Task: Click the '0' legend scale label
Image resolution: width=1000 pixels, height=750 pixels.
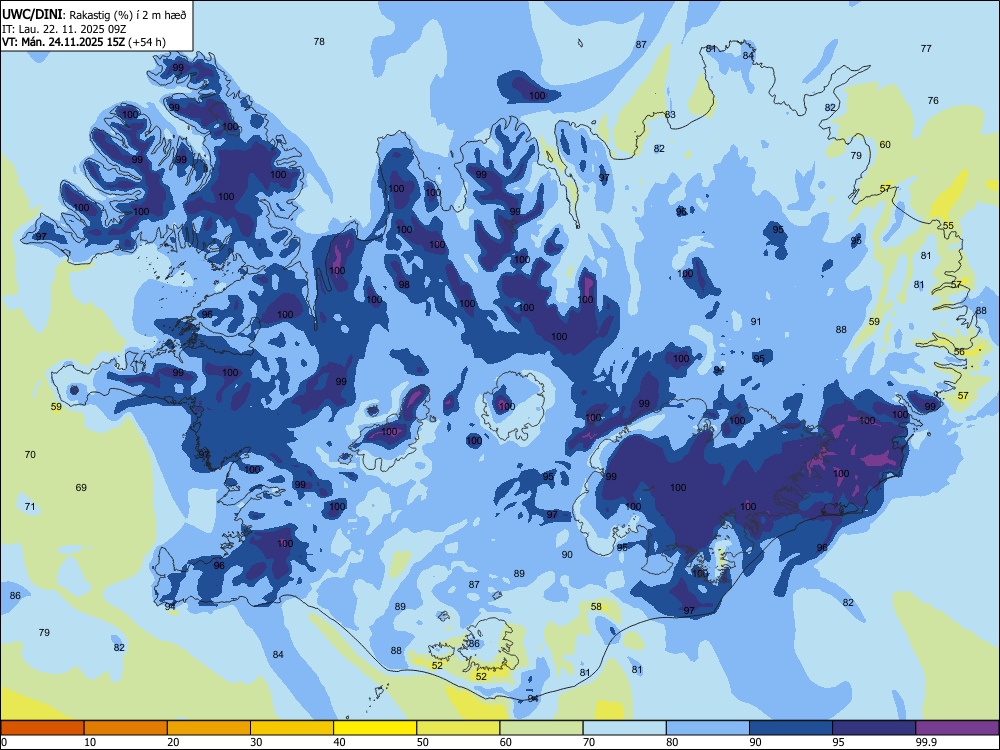Action: coord(4,742)
